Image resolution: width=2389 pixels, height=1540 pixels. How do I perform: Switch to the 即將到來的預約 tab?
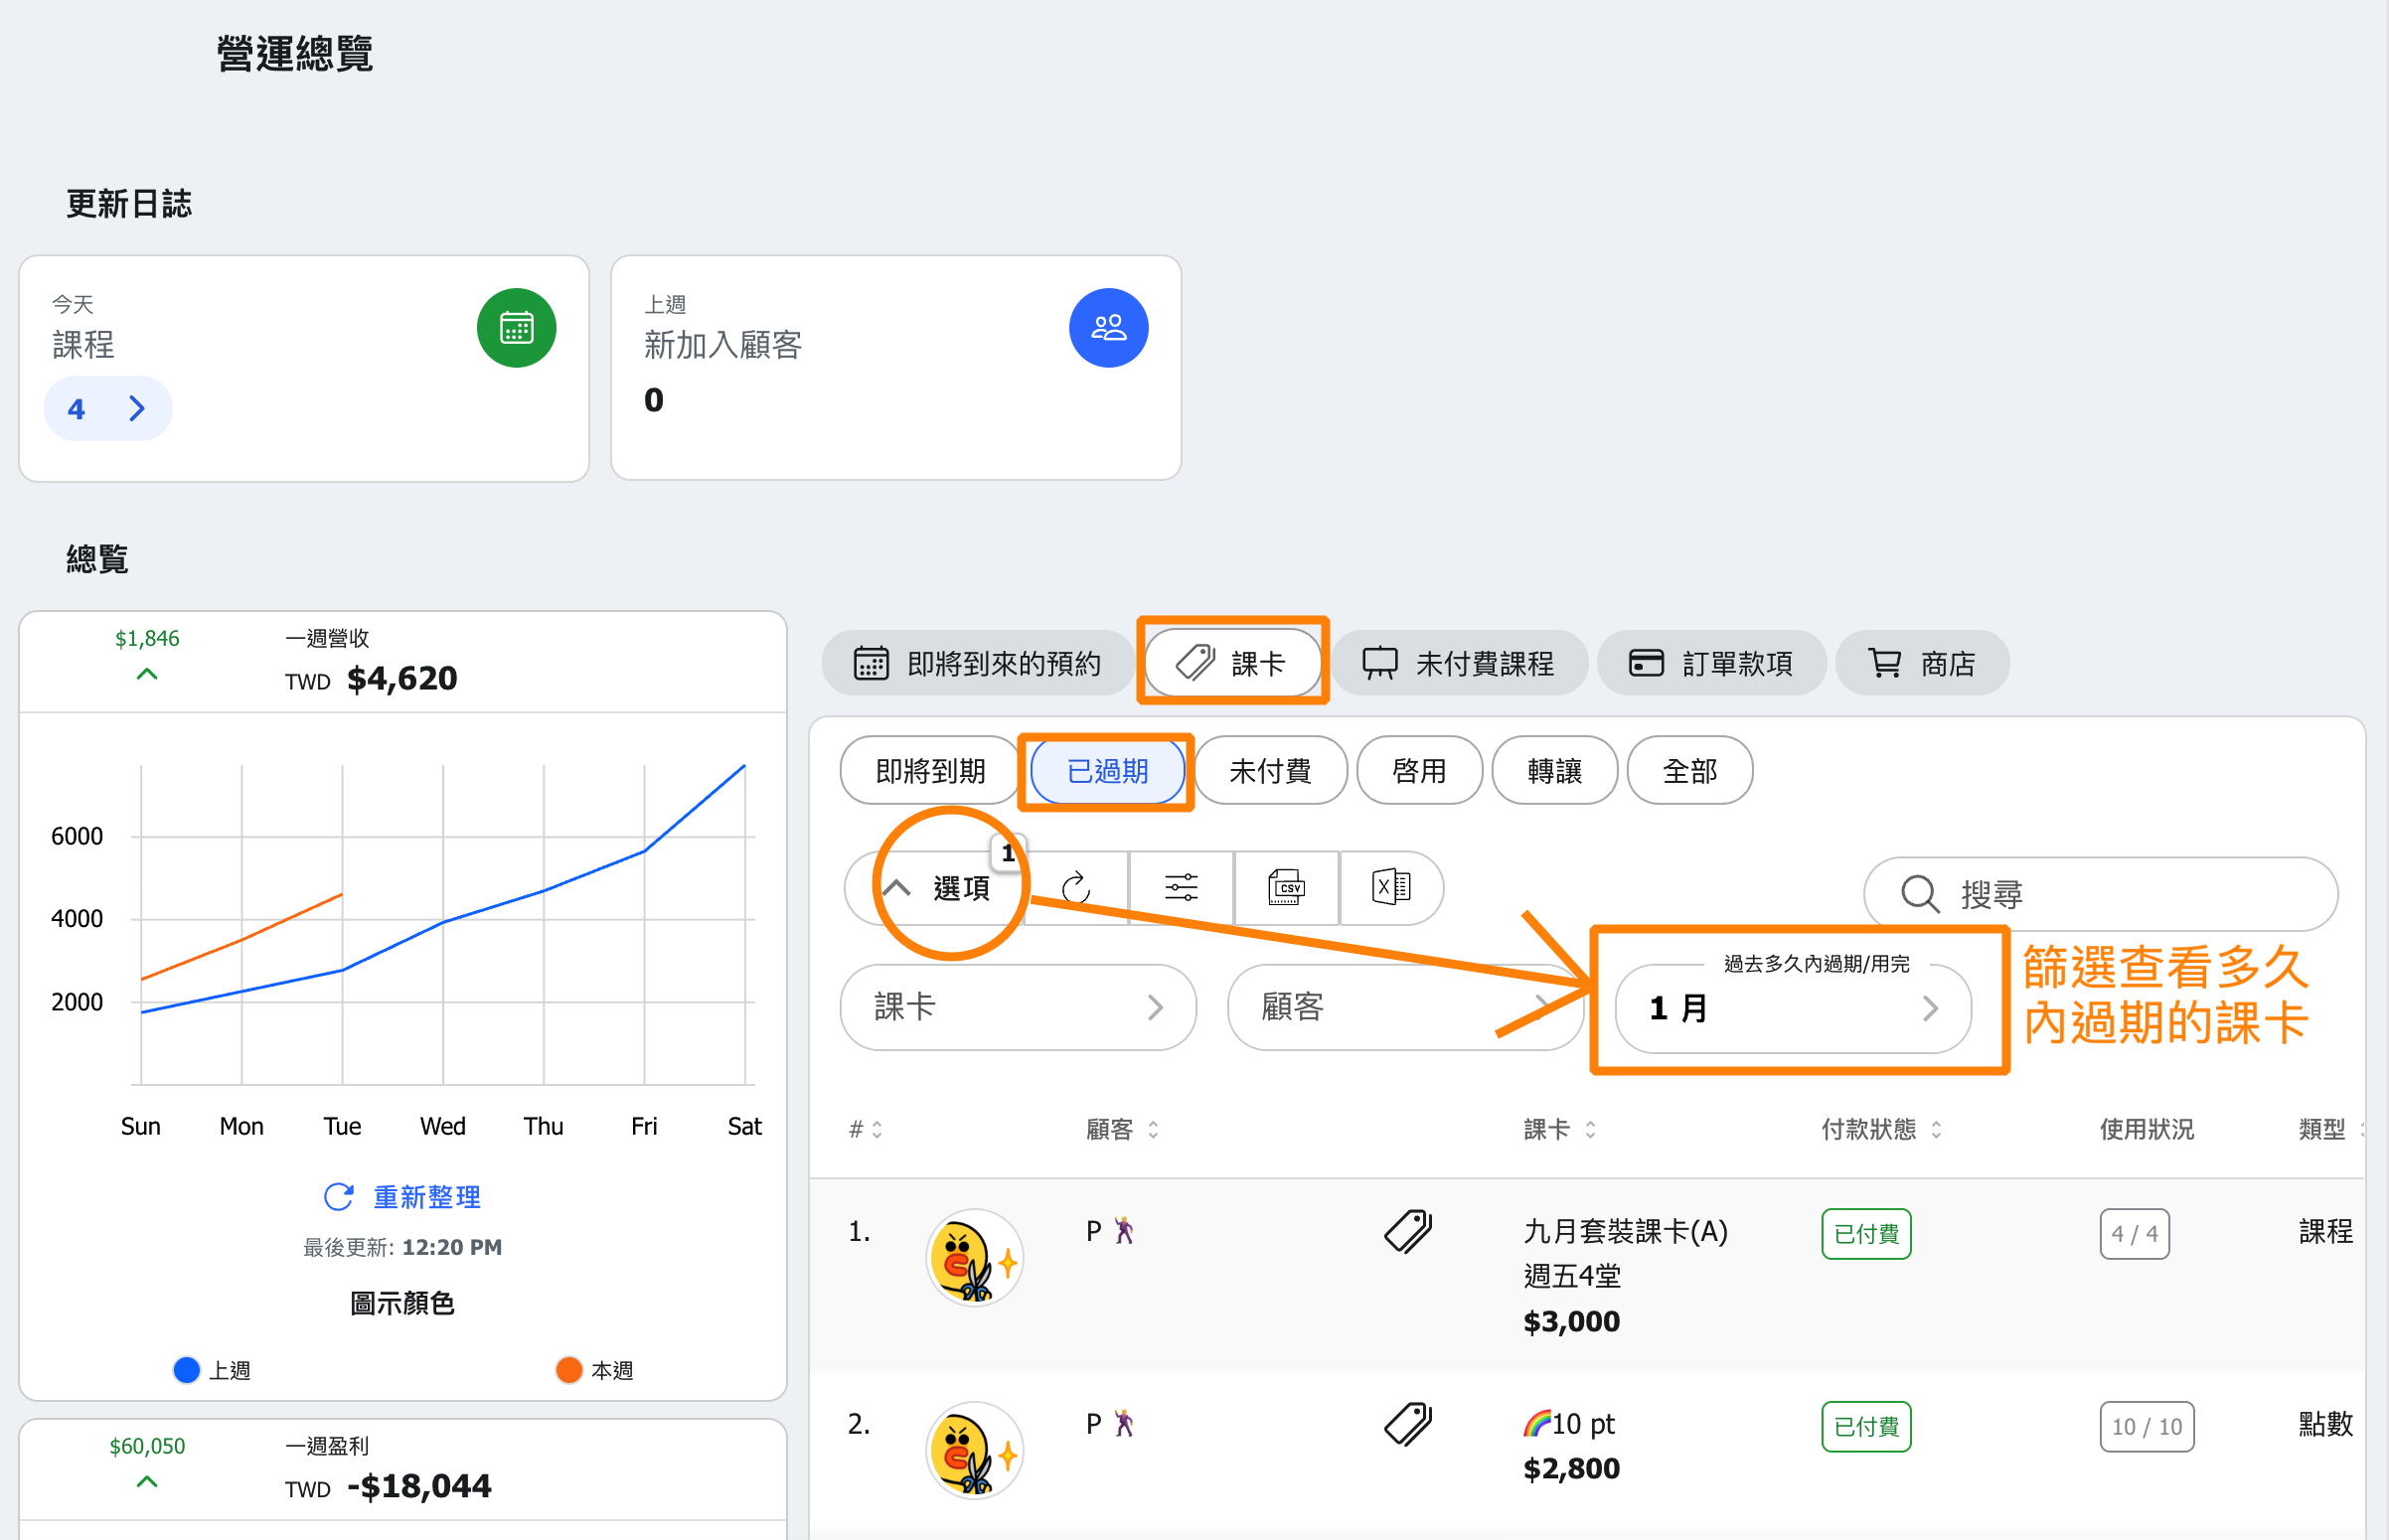[x=977, y=663]
